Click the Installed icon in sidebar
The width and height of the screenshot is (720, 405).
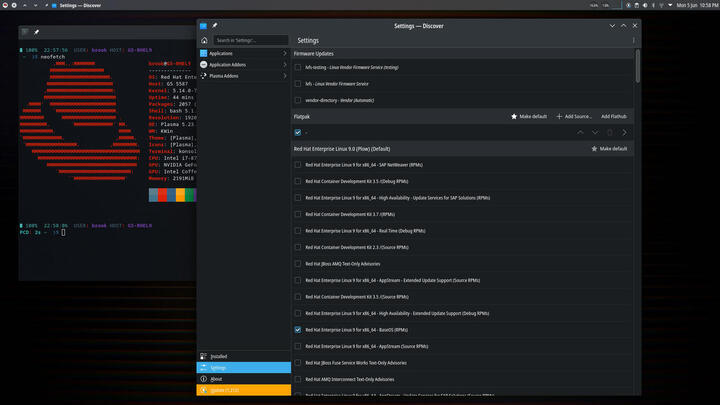tap(203, 356)
